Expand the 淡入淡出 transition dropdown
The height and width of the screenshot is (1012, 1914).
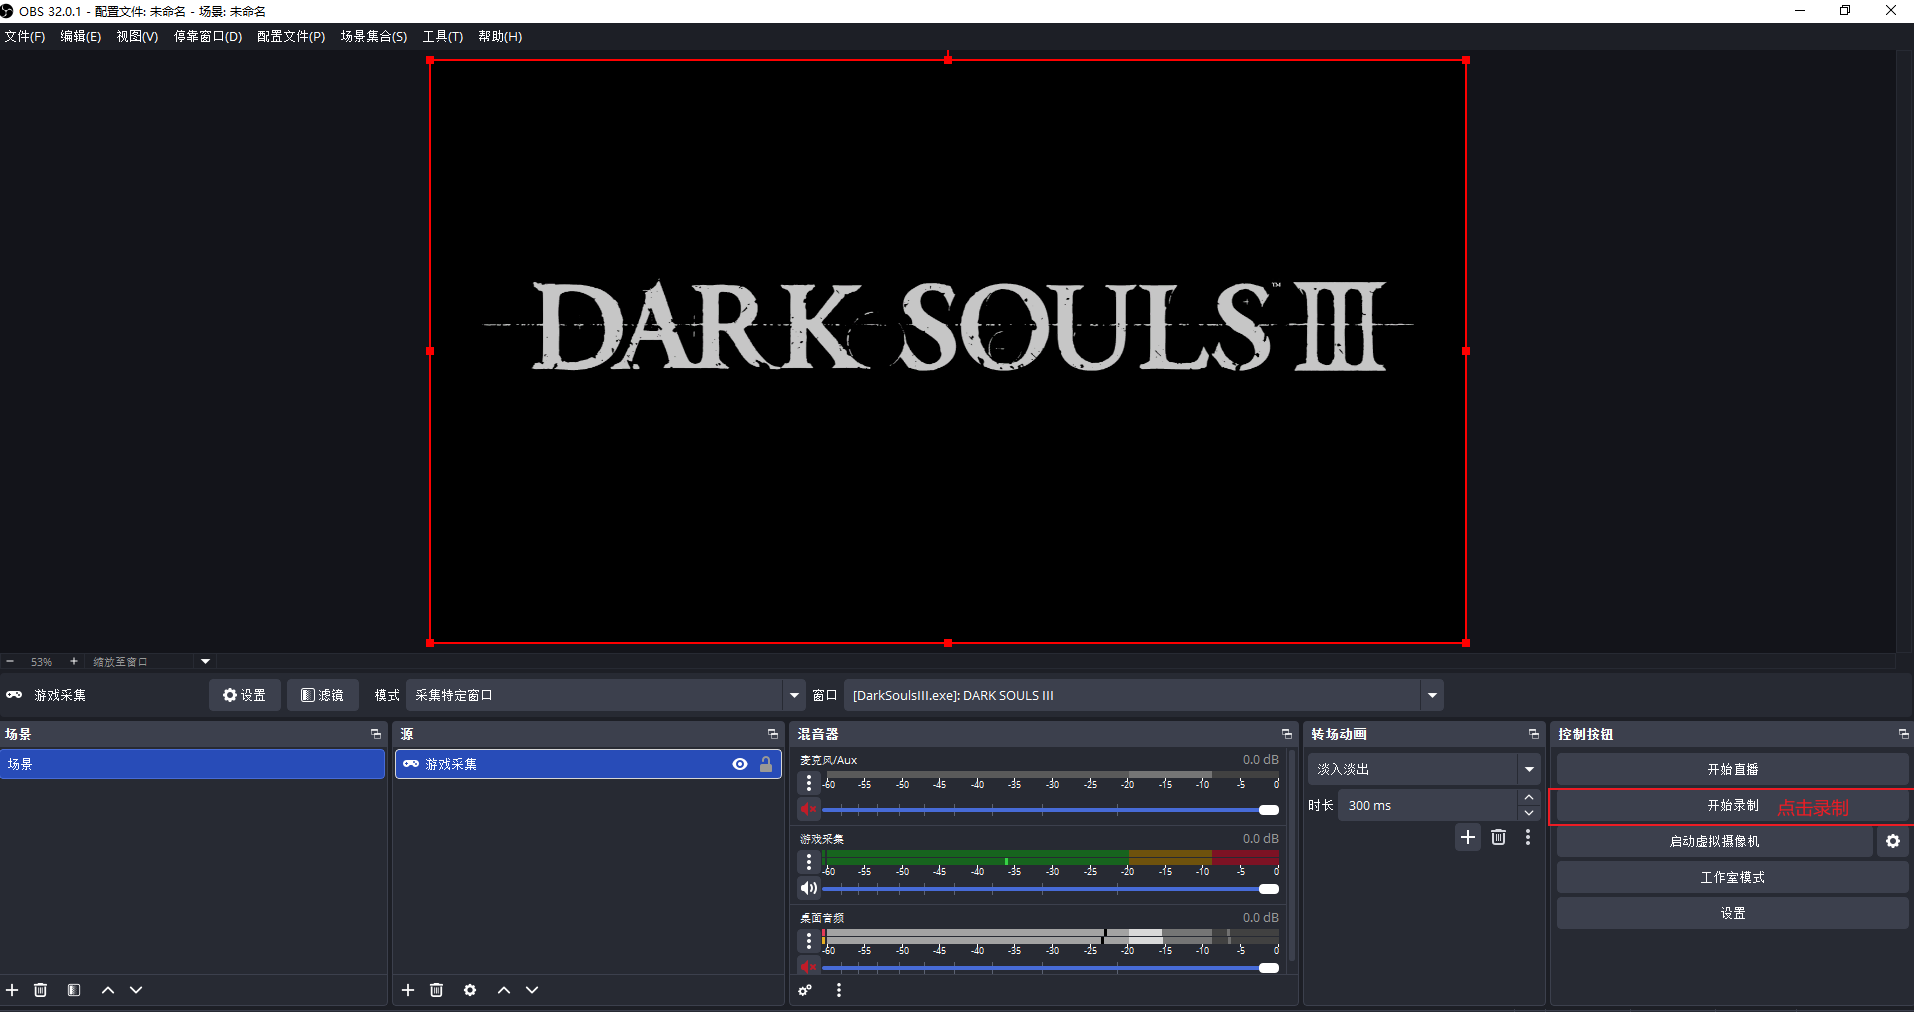(x=1529, y=769)
